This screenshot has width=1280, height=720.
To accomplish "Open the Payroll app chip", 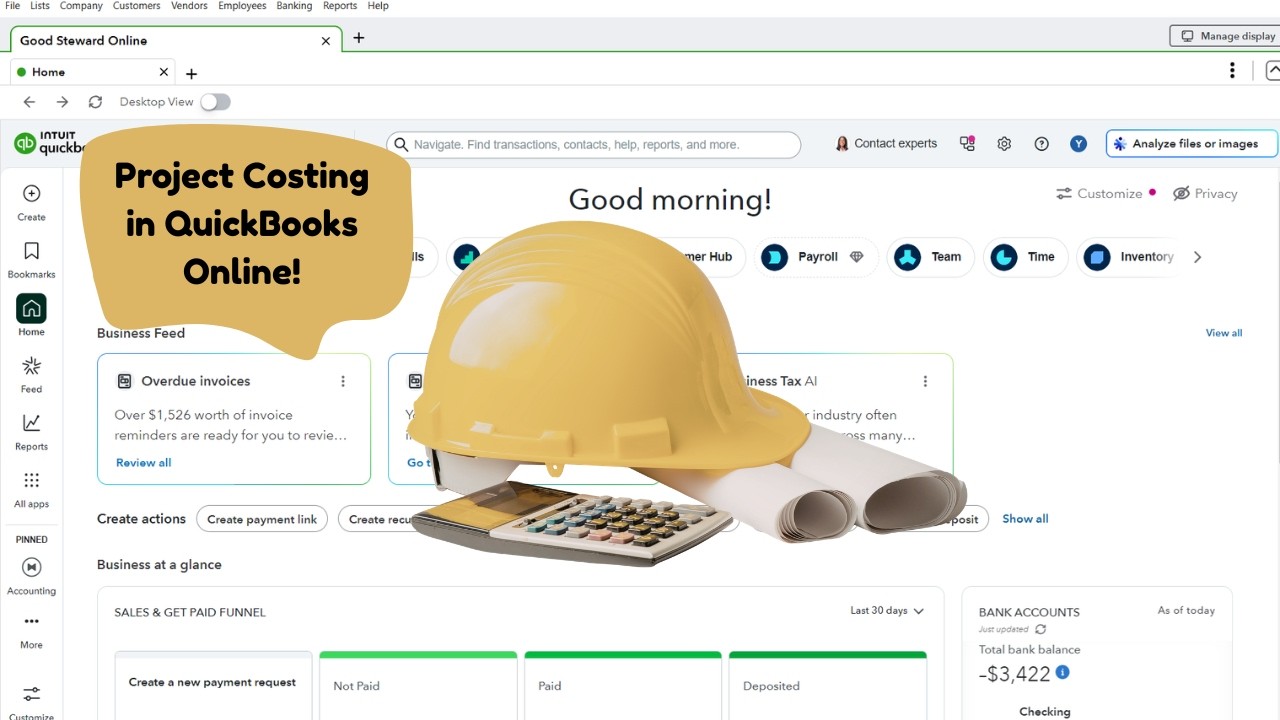I will click(x=816, y=257).
